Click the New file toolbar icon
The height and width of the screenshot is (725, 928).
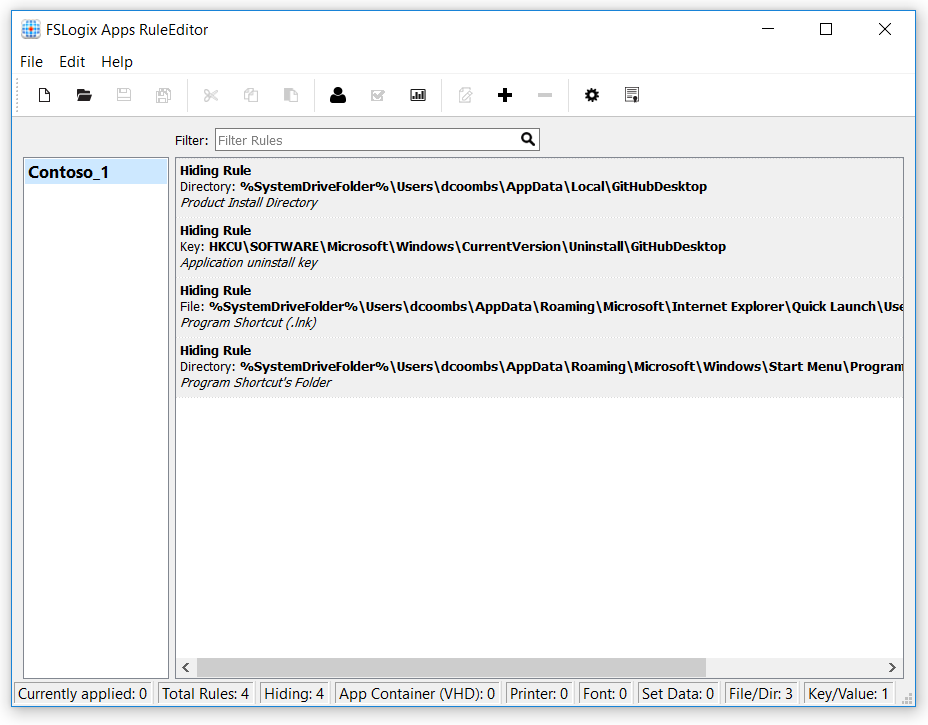(44, 95)
